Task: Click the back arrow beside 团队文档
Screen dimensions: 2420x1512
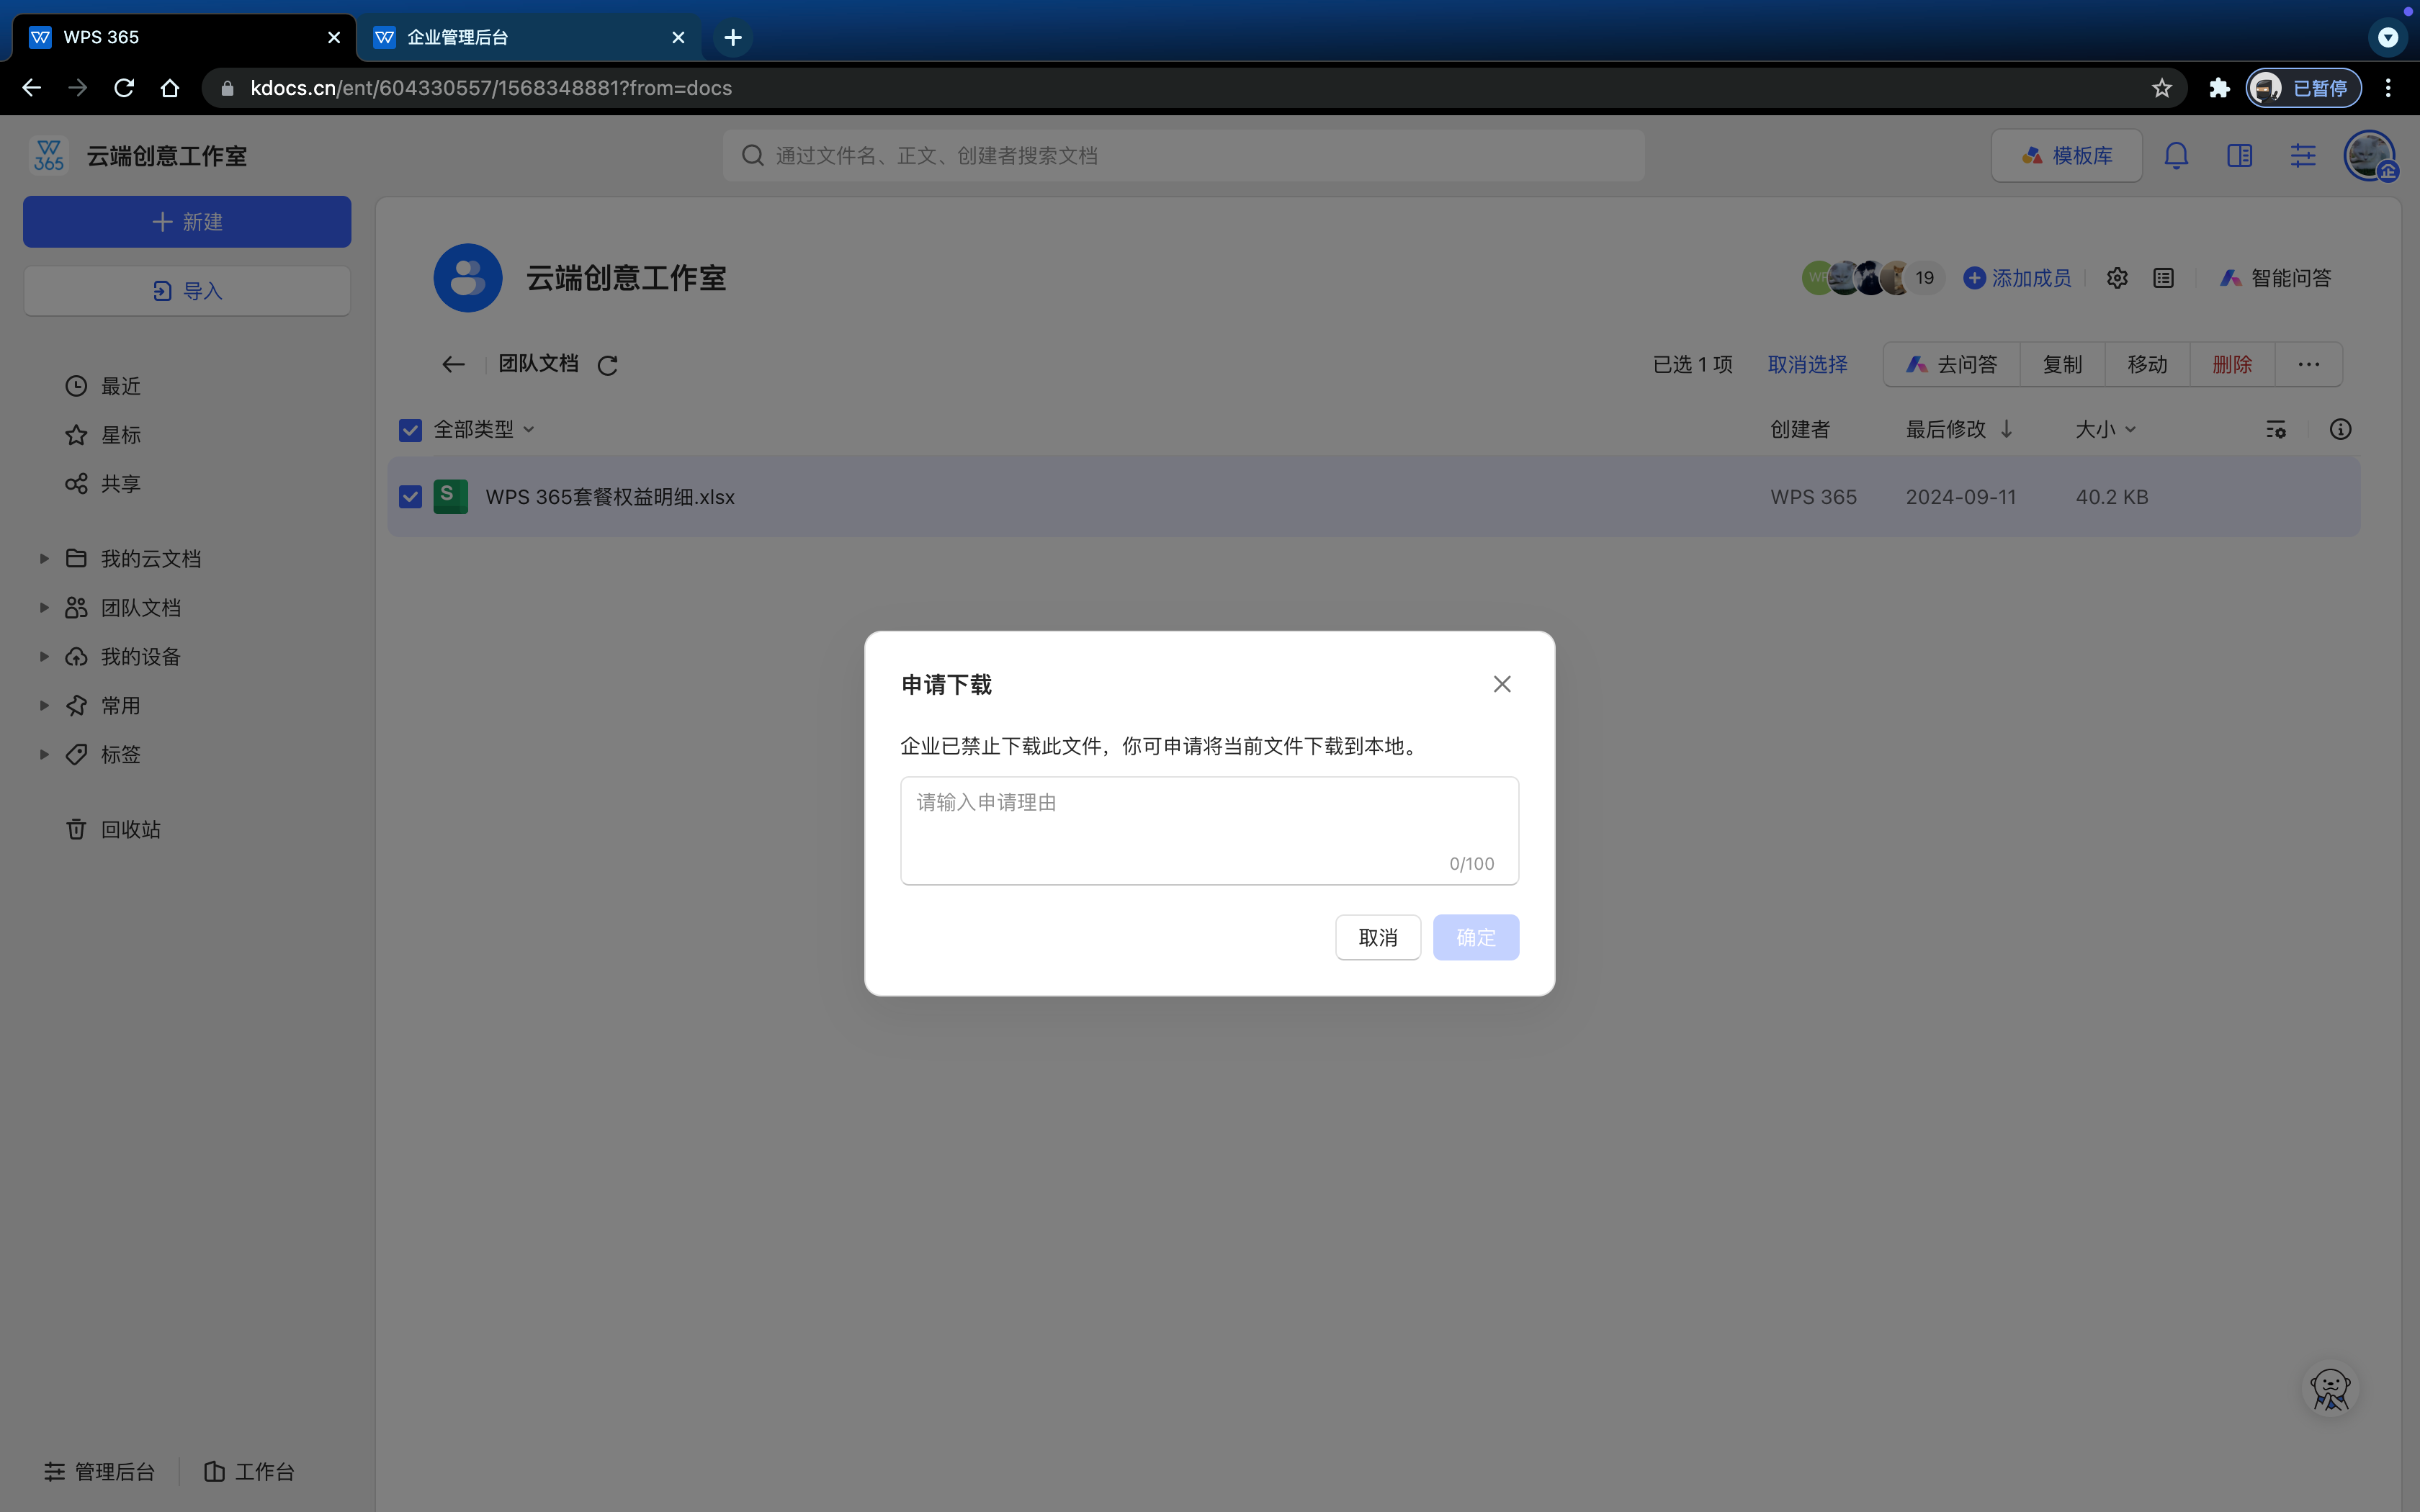Action: click(x=453, y=364)
